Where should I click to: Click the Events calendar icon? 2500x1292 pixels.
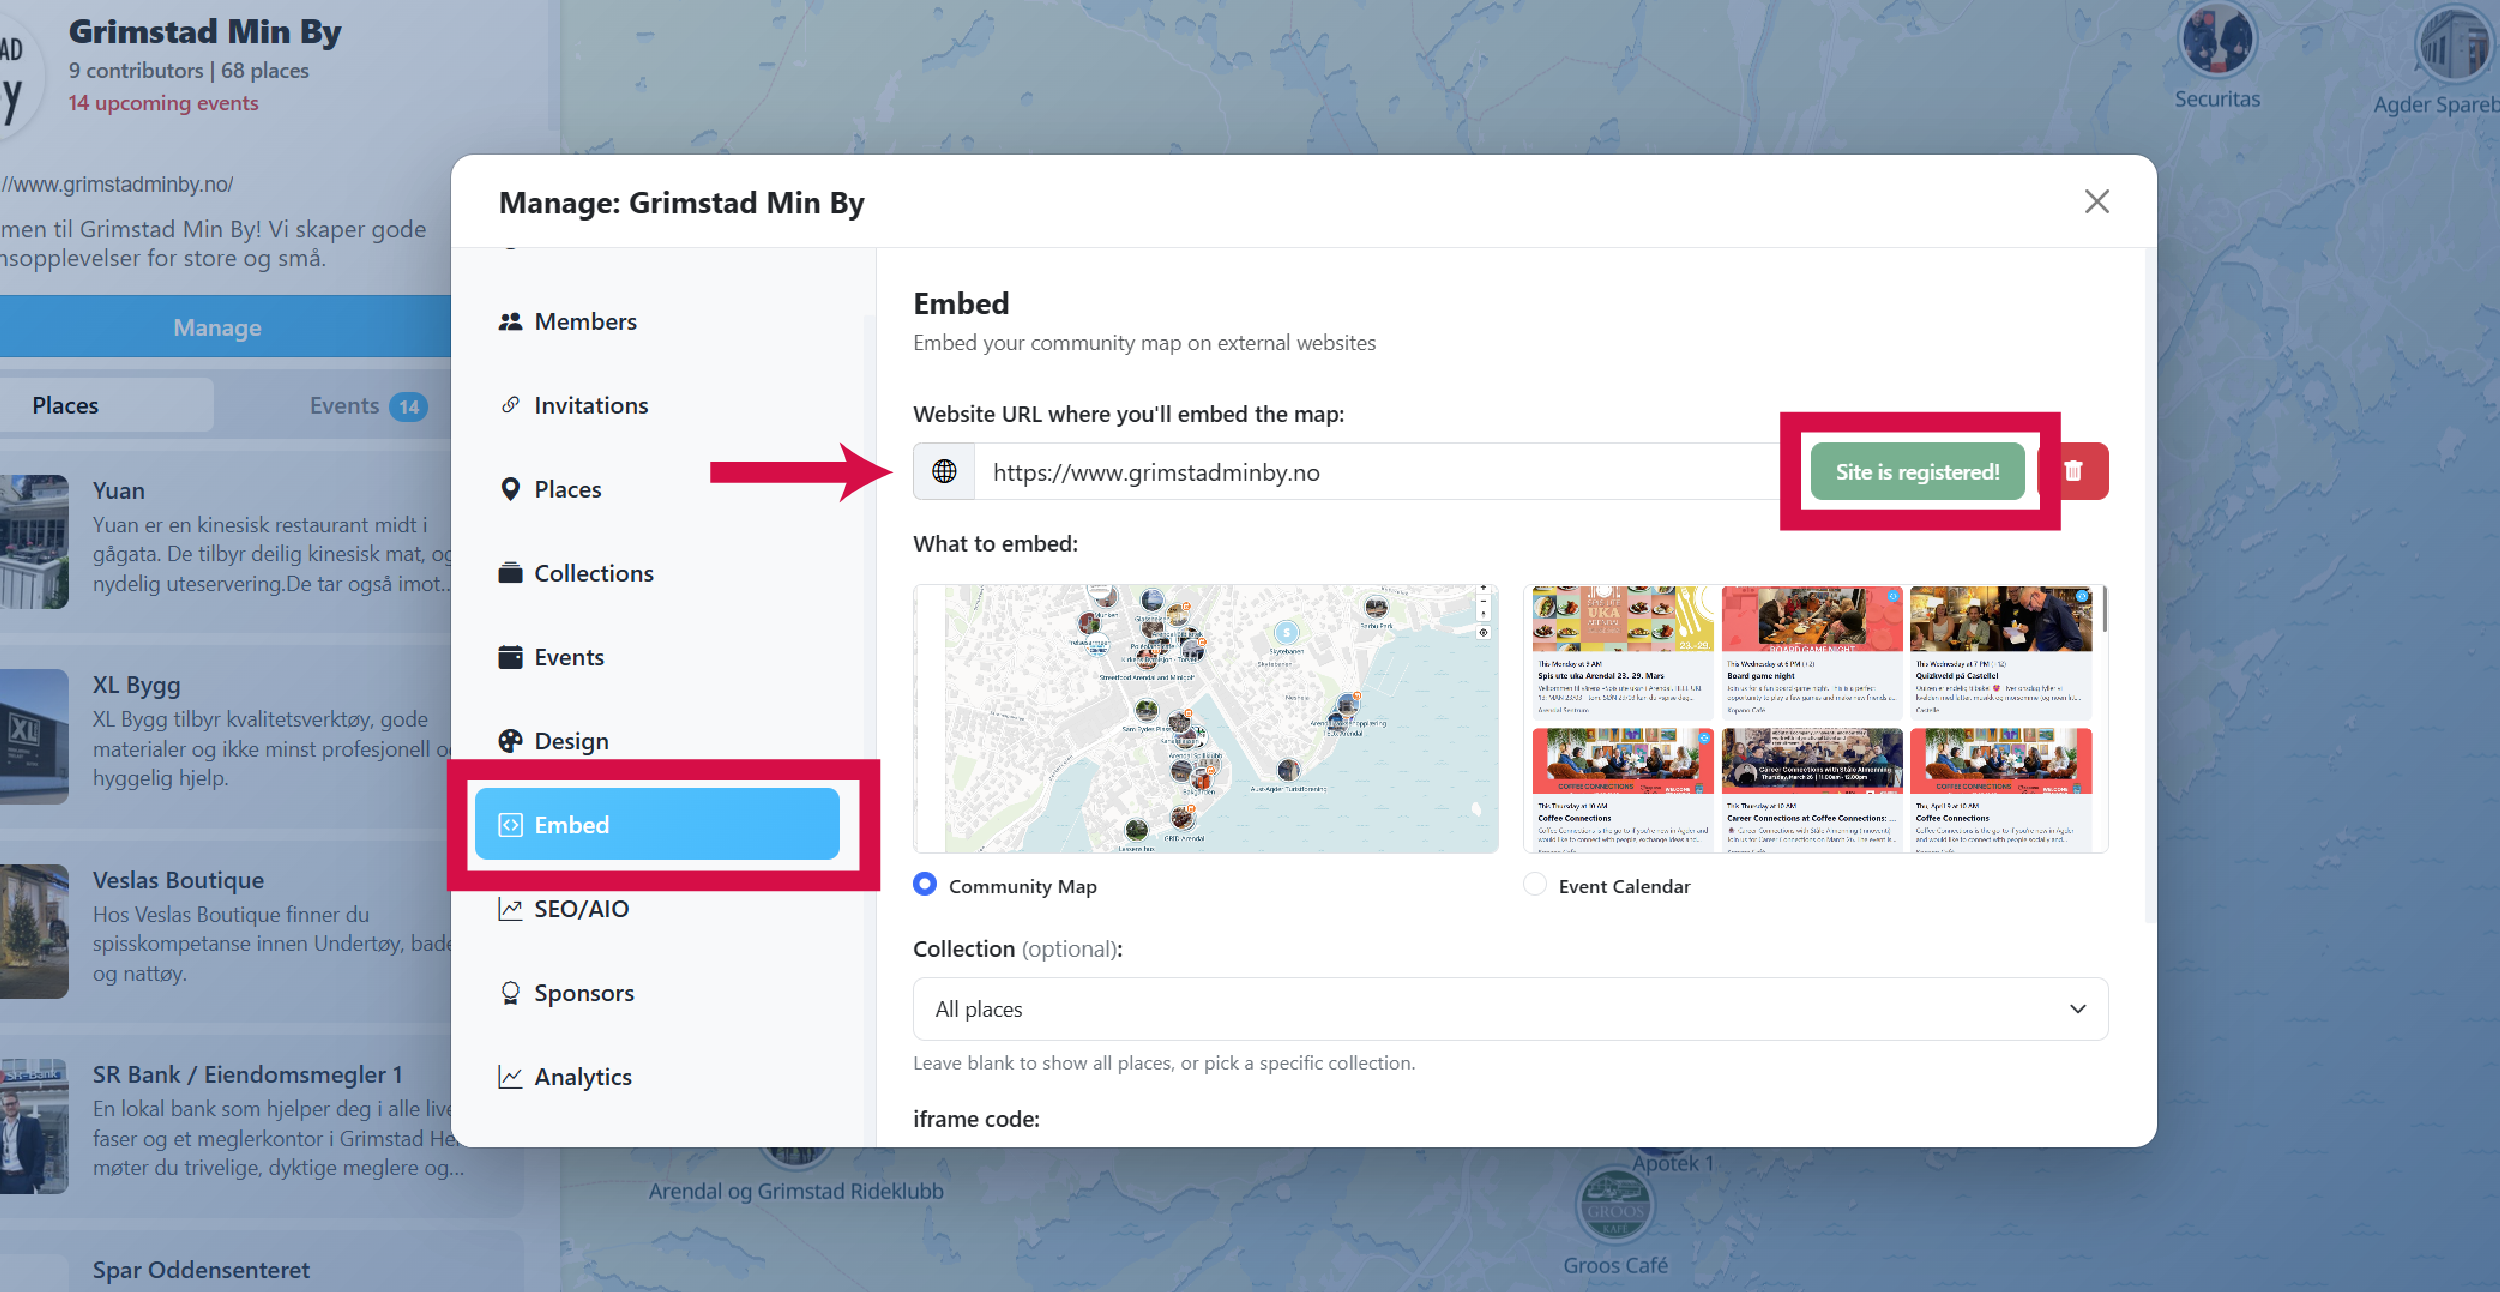tap(510, 657)
